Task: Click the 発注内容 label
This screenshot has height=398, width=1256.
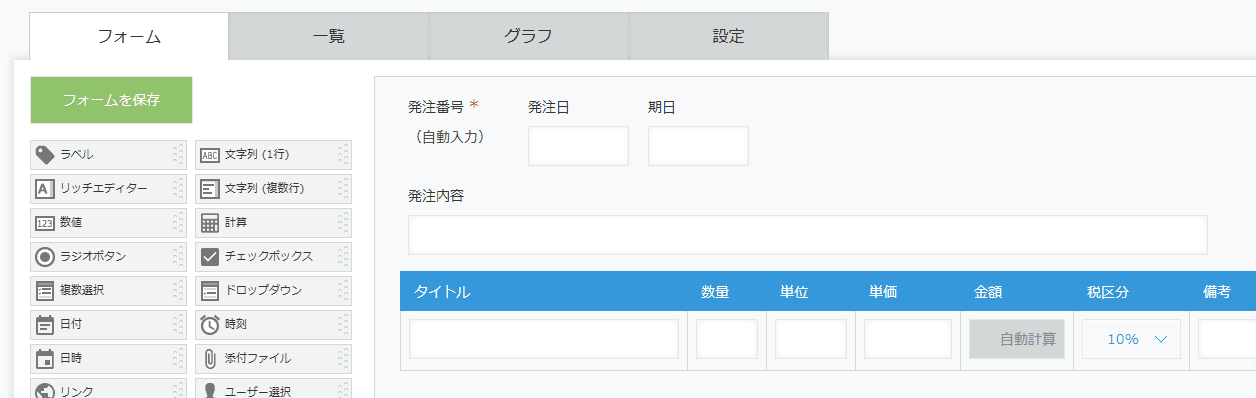Action: click(x=436, y=195)
